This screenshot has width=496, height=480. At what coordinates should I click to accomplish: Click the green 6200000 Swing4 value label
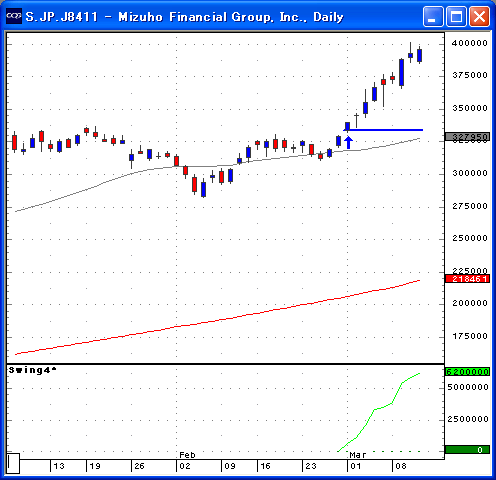pyautogui.click(x=467, y=372)
